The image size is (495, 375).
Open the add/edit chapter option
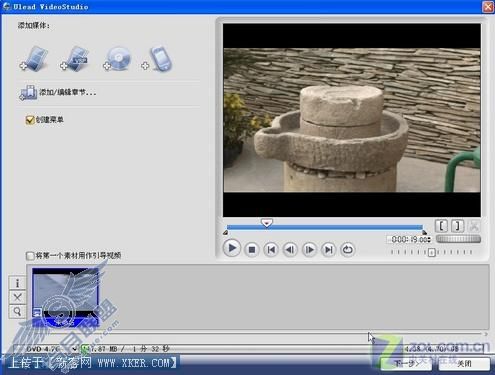click(58, 93)
